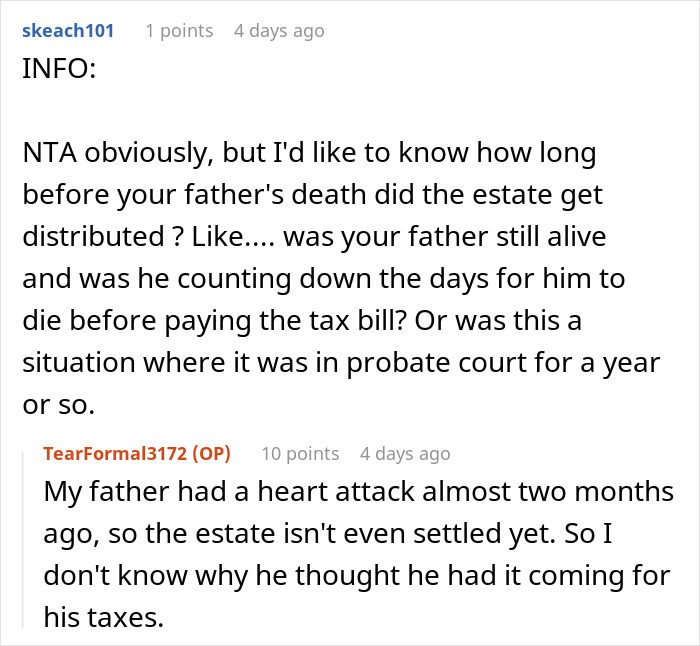Click the "1 points" score on skeach101's comment
Screen dimensions: 700x646
pyautogui.click(x=179, y=31)
